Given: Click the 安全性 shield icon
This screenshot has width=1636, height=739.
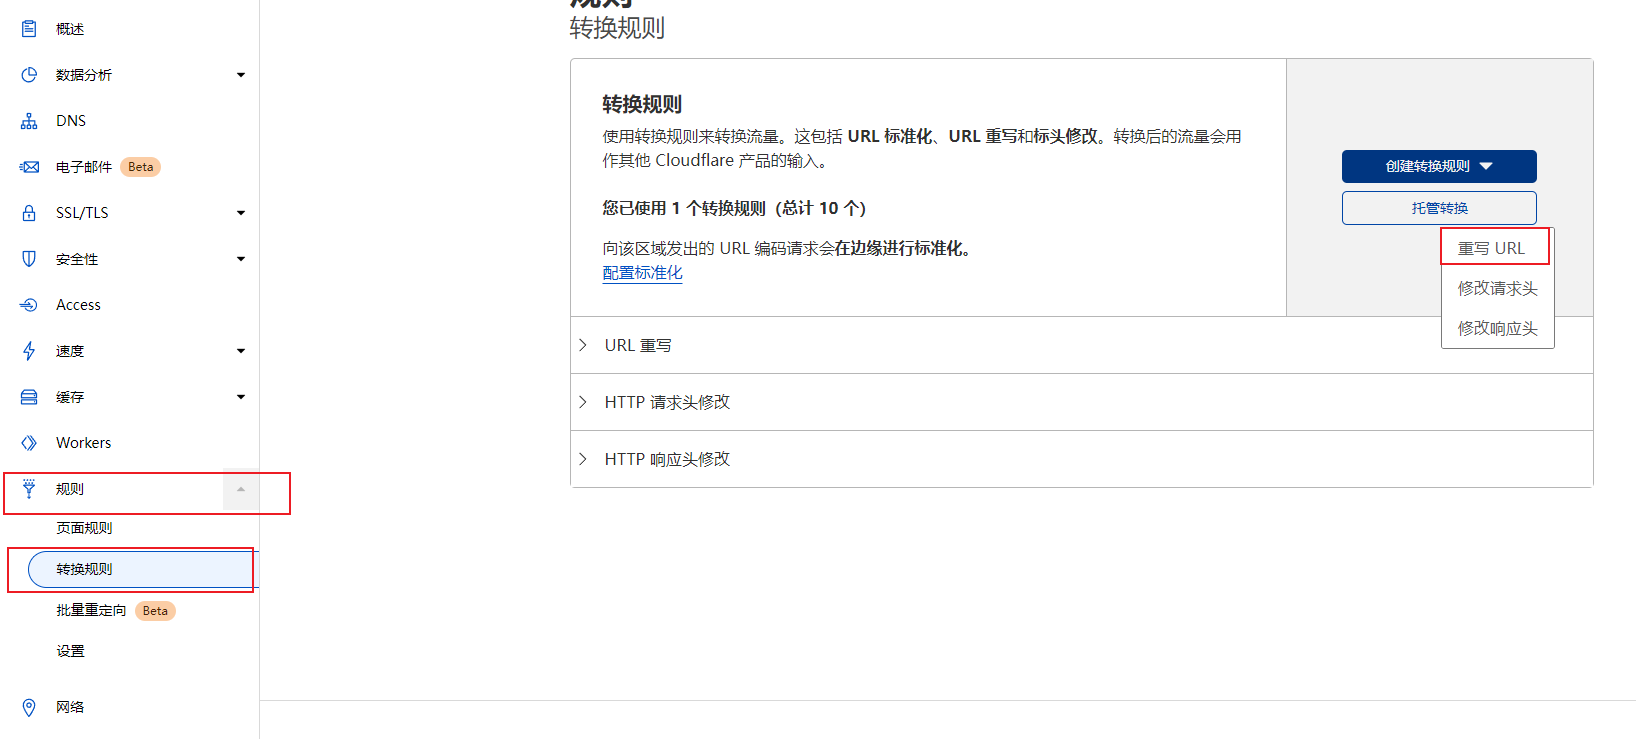Looking at the screenshot, I should 29,259.
